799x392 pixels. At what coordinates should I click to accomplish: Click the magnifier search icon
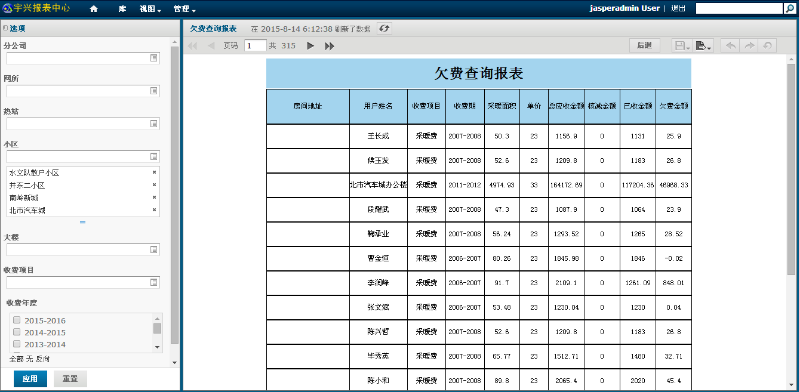click(790, 8)
